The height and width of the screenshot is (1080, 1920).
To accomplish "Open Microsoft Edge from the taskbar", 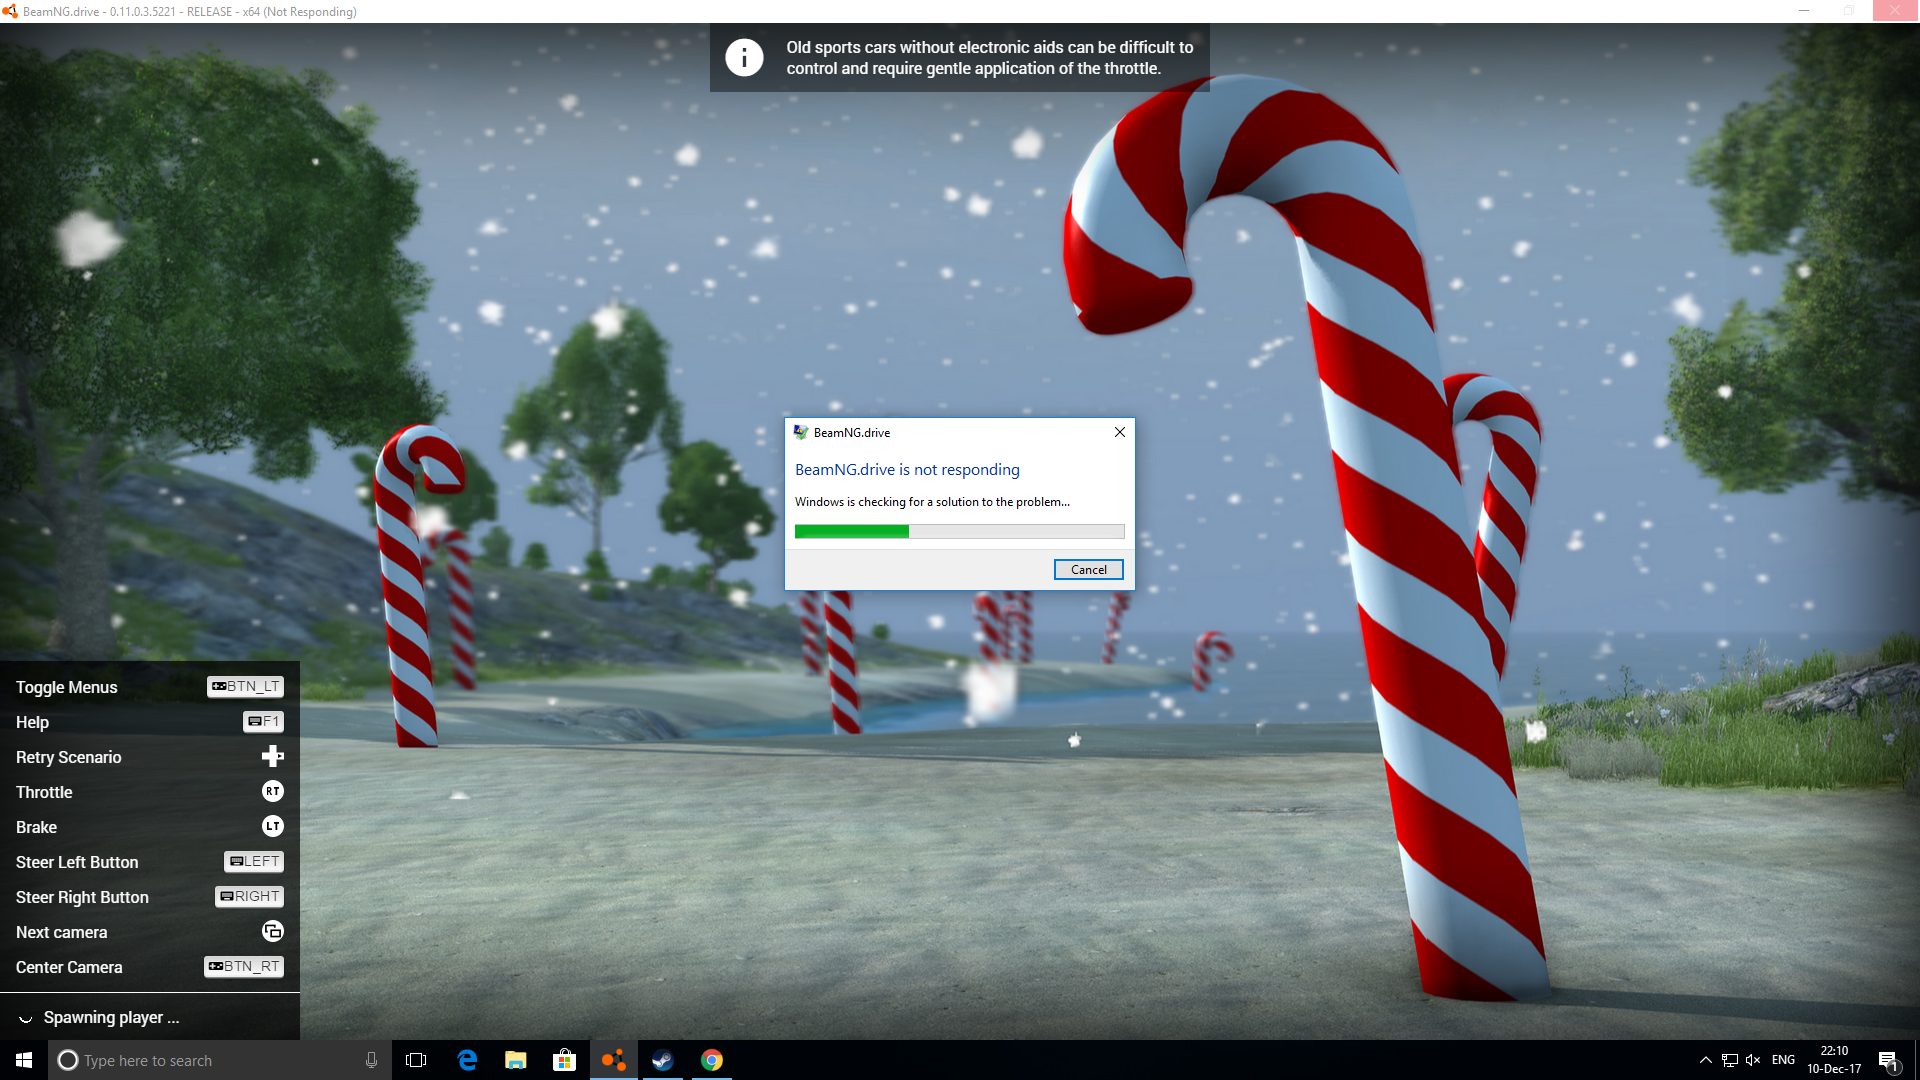I will [x=467, y=1060].
